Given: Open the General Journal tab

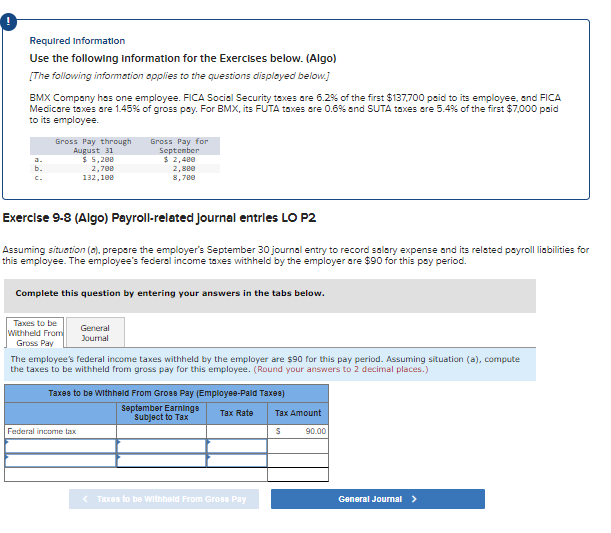Looking at the screenshot, I should click(95, 332).
